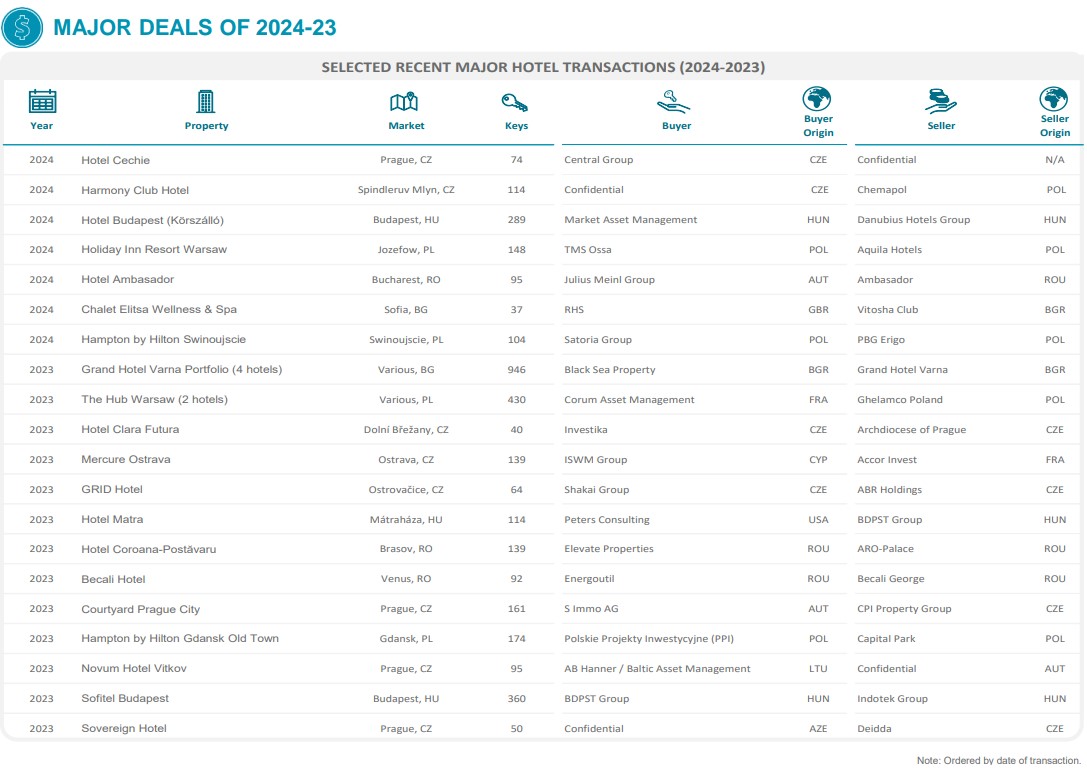The image size is (1087, 772).
Task: Click the Major Deals of 2024-23 title
Action: (195, 27)
